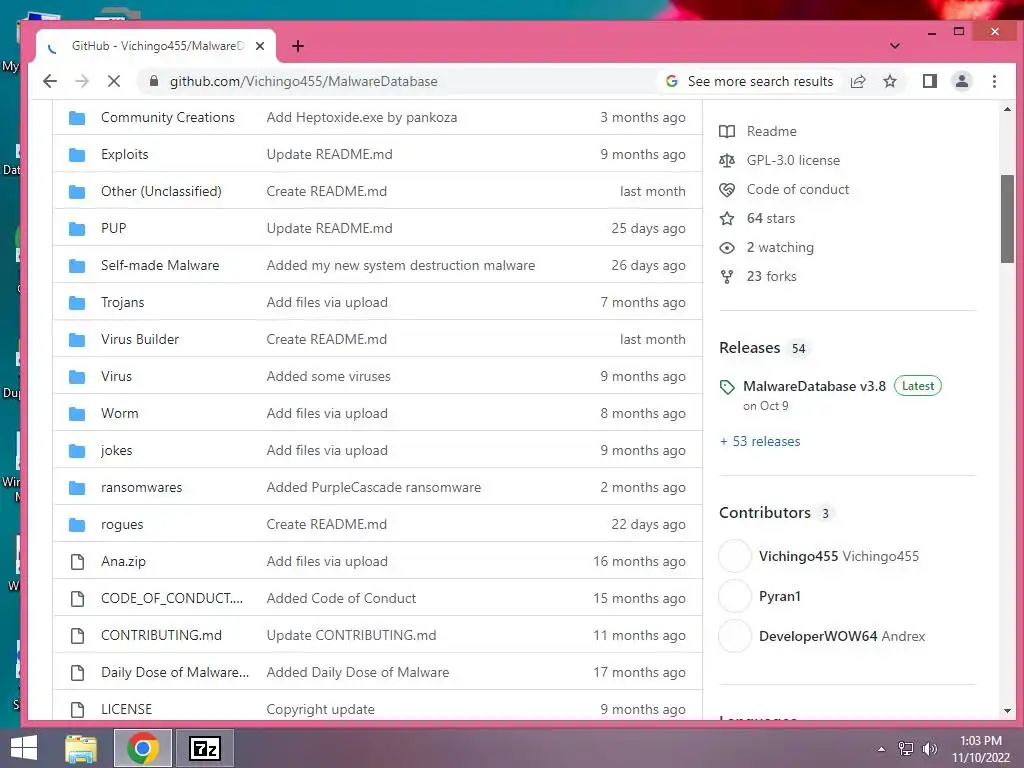1024x768 pixels.
Task: Click the Other (Unclassified) folder icon
Action: tap(77, 191)
